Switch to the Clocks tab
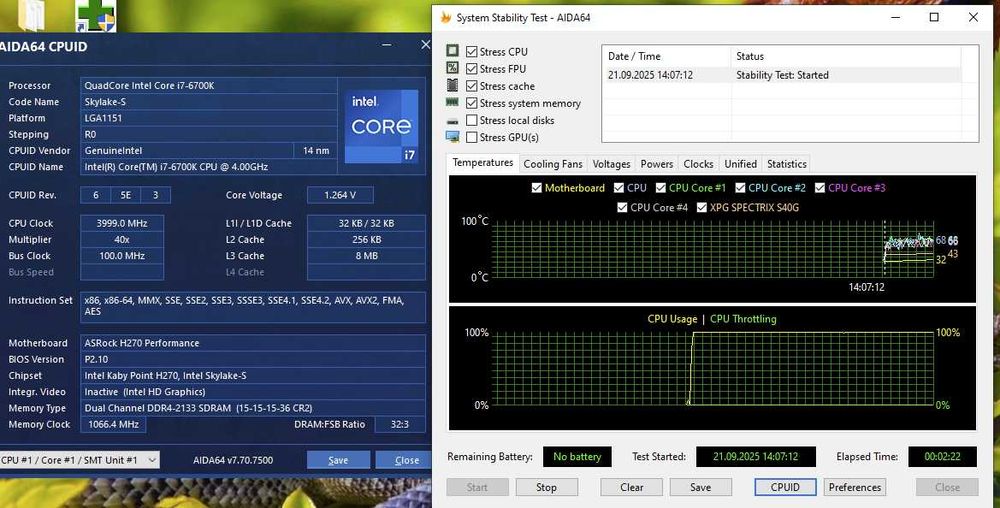The image size is (1000, 508). (698, 164)
